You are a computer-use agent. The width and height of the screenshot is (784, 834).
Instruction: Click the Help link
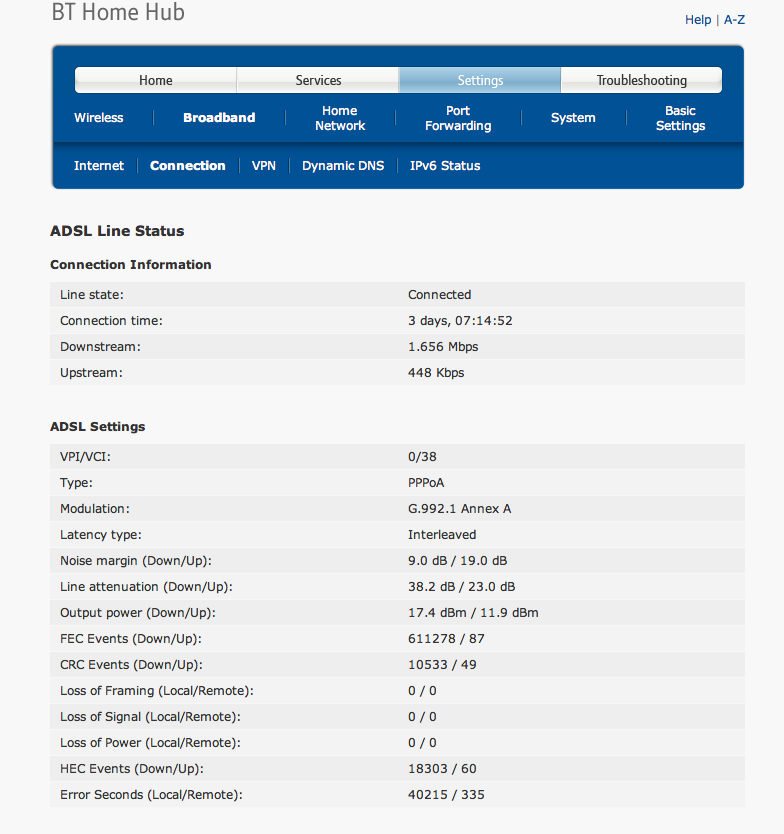(x=698, y=20)
